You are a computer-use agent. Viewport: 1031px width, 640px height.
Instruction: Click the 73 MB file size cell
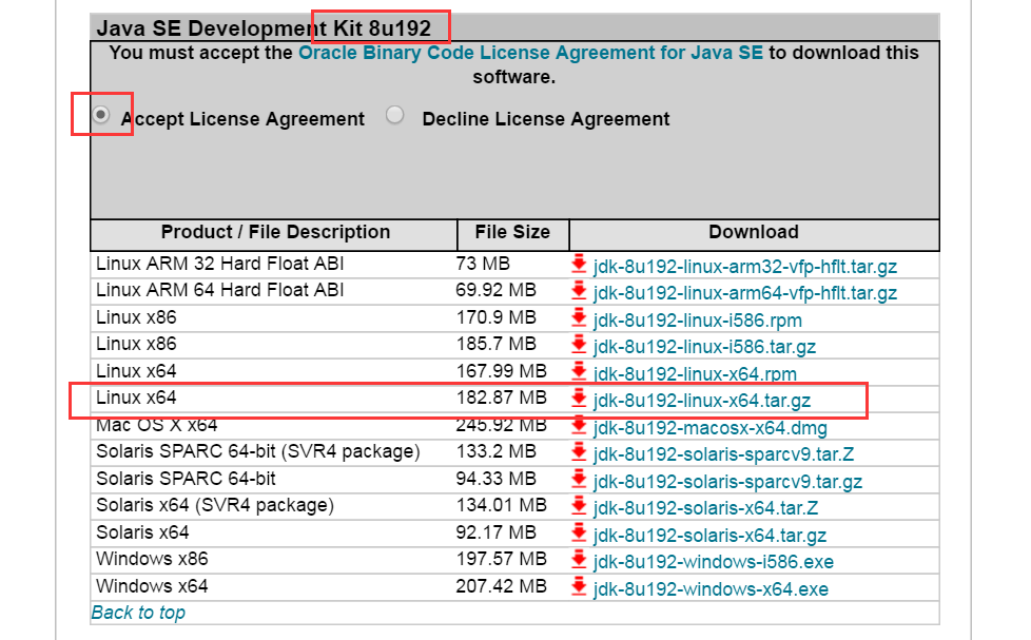click(483, 264)
